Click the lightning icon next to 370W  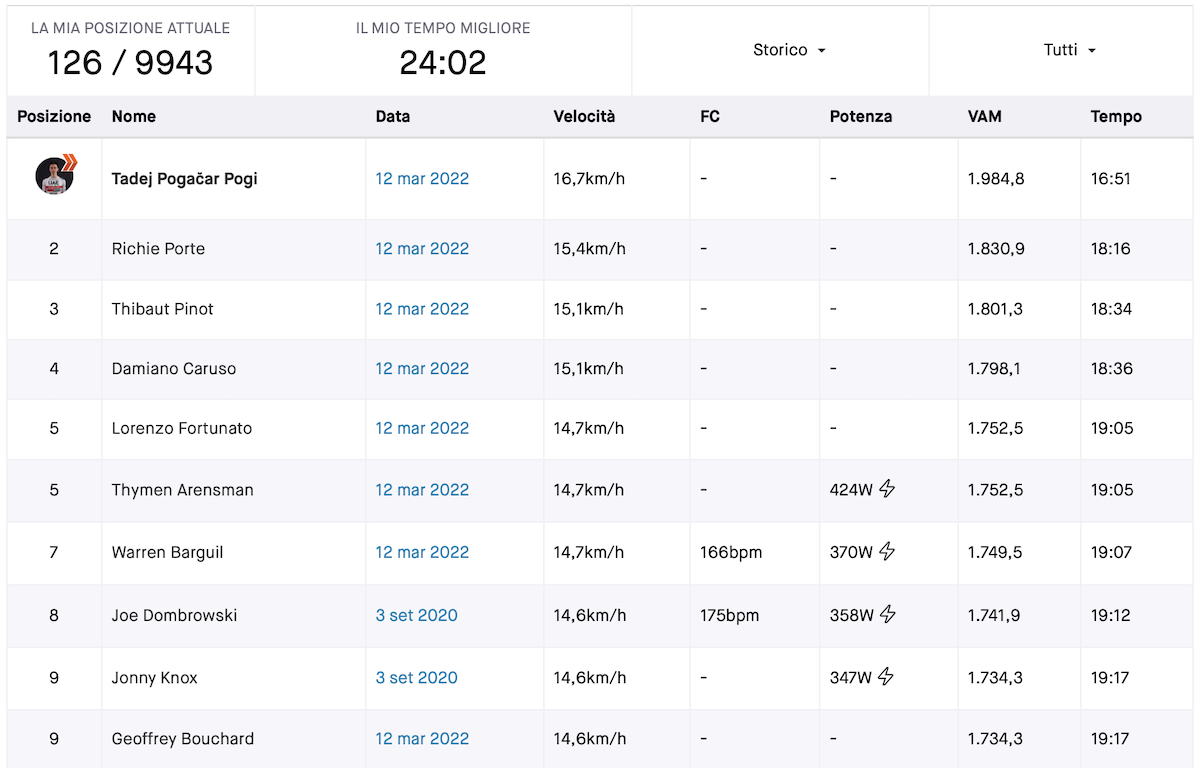point(887,551)
